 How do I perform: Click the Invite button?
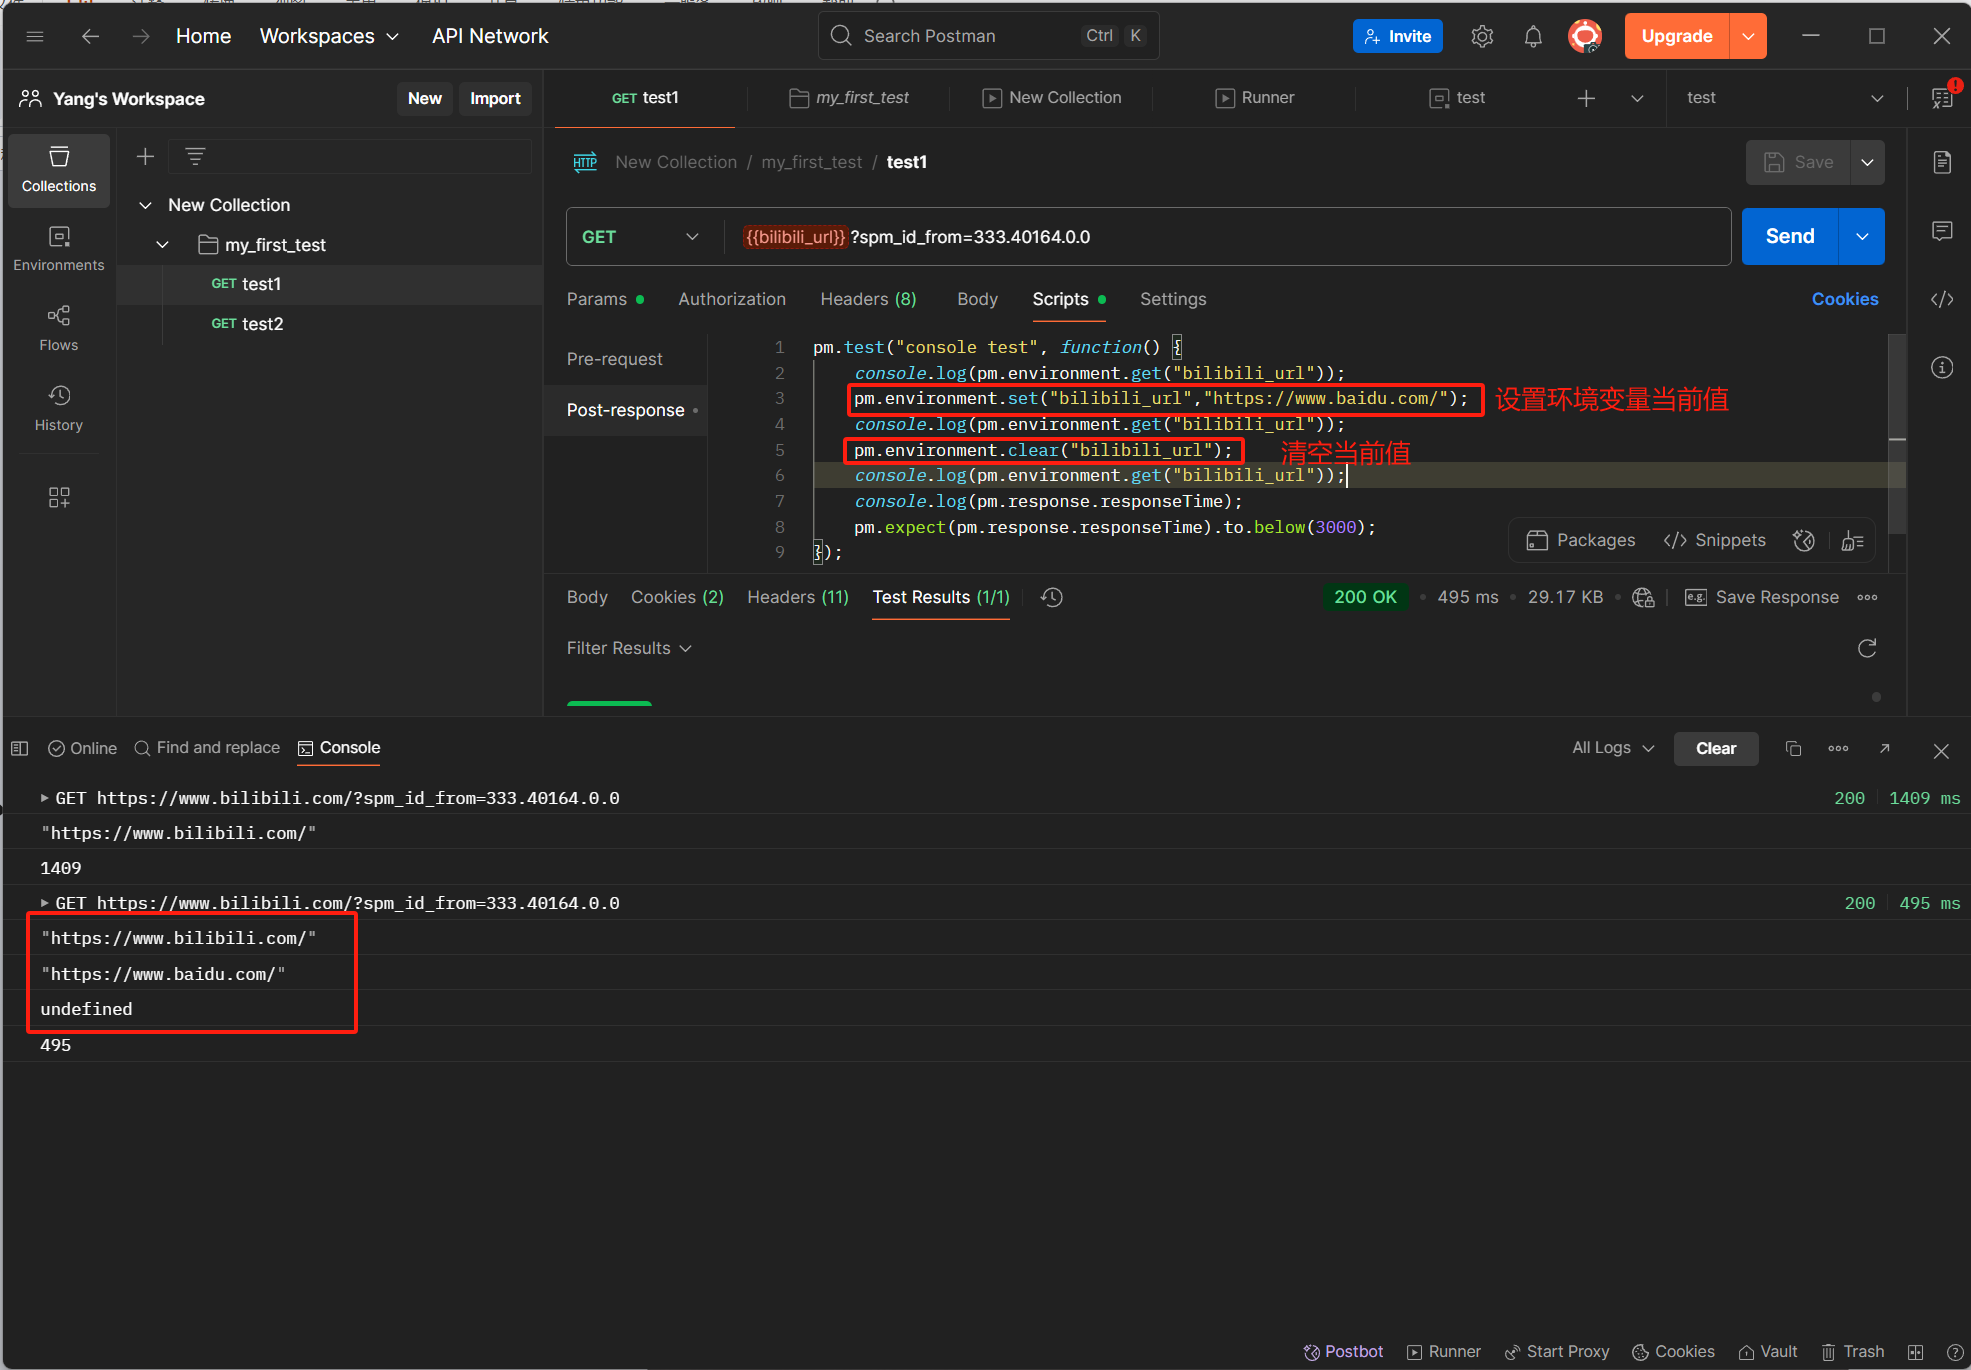tap(1397, 36)
